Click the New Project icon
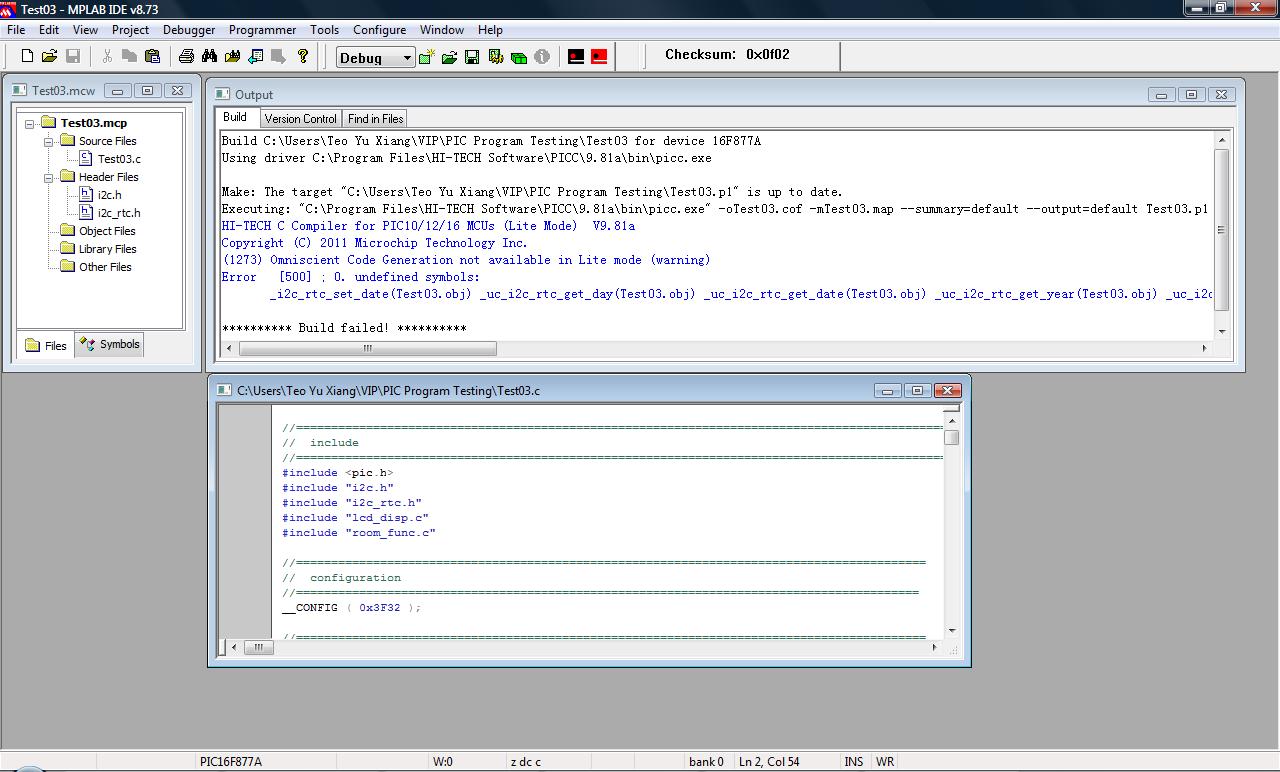The image size is (1280, 772). point(427,57)
